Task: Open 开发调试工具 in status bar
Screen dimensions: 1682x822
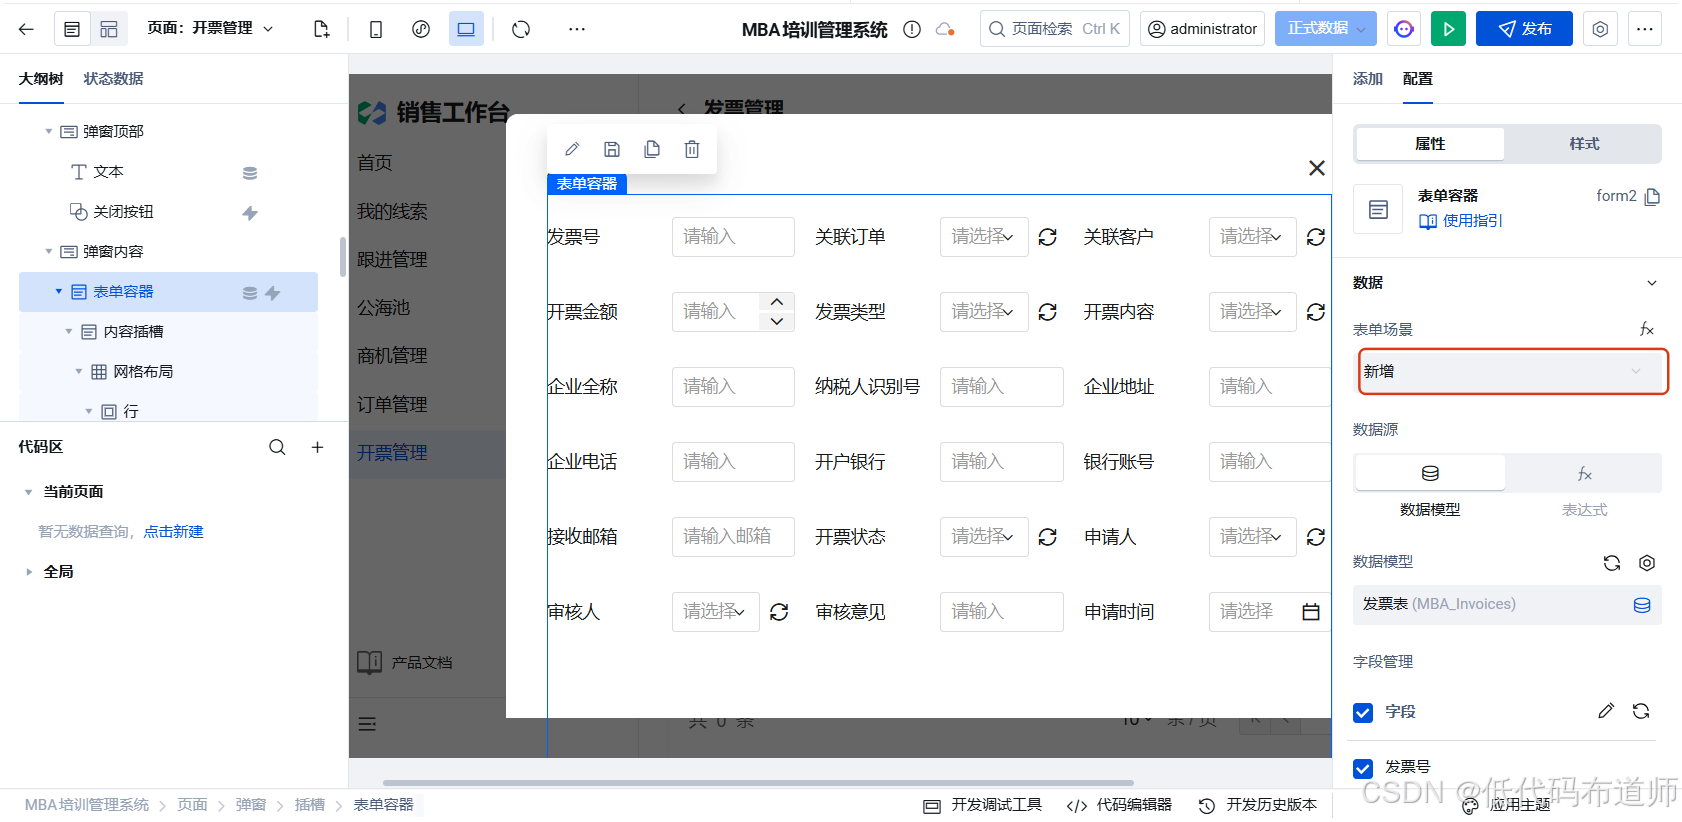Action: pos(982,805)
